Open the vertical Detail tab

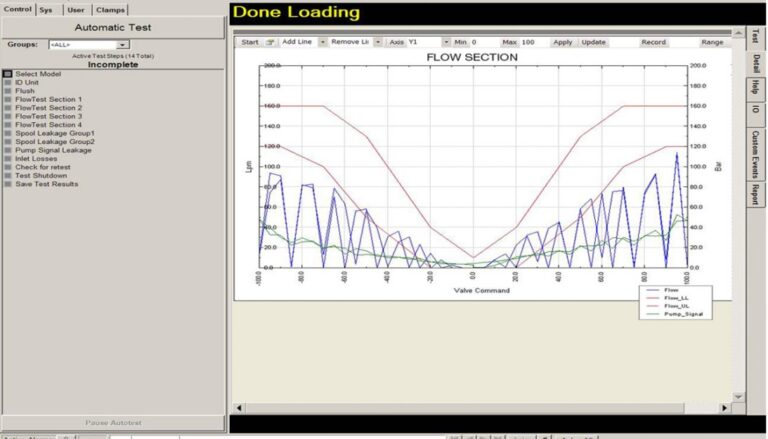click(x=755, y=64)
